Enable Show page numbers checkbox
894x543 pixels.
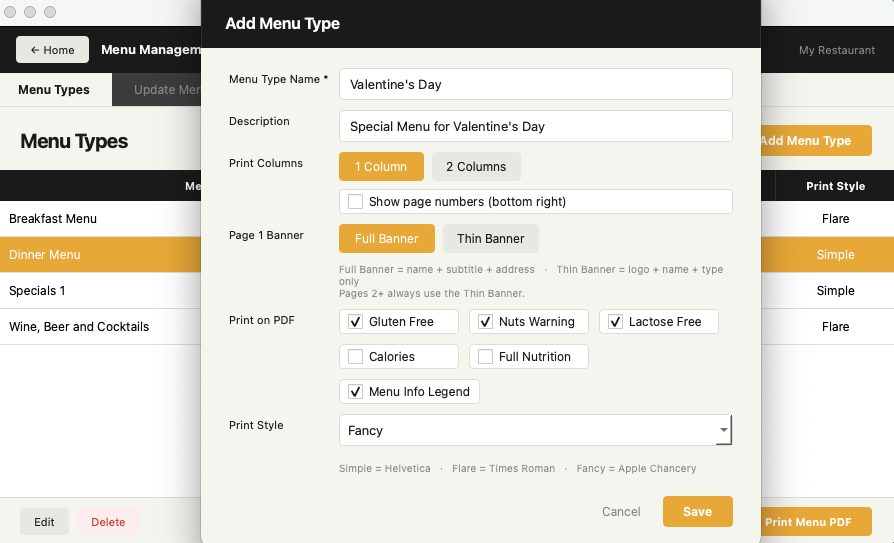coord(355,201)
